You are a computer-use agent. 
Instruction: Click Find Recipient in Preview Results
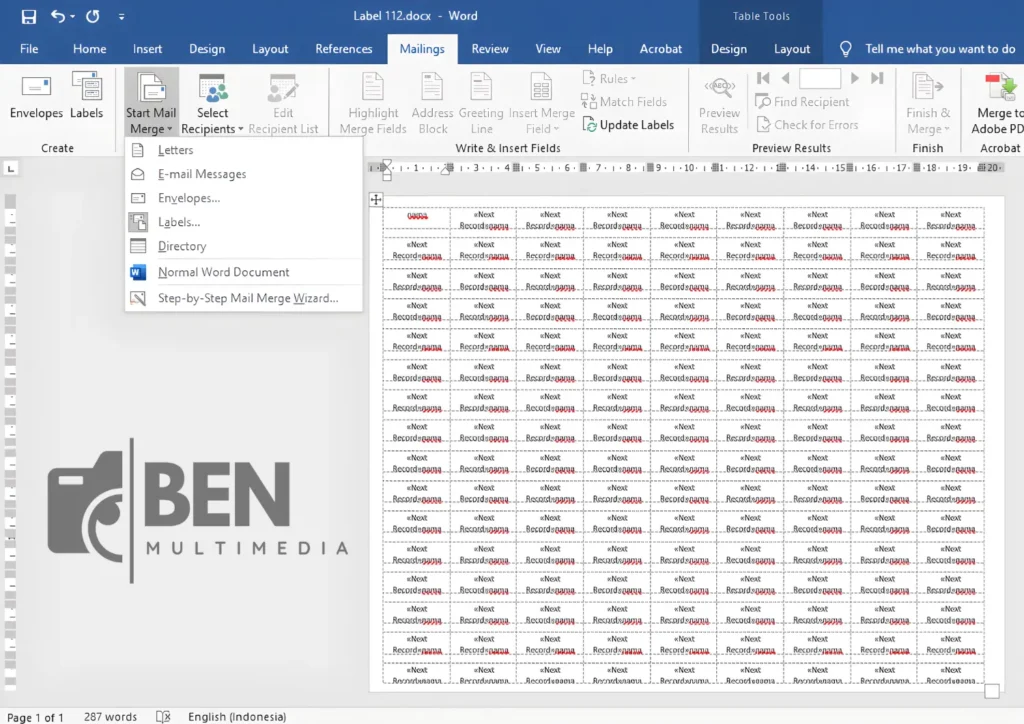803,101
